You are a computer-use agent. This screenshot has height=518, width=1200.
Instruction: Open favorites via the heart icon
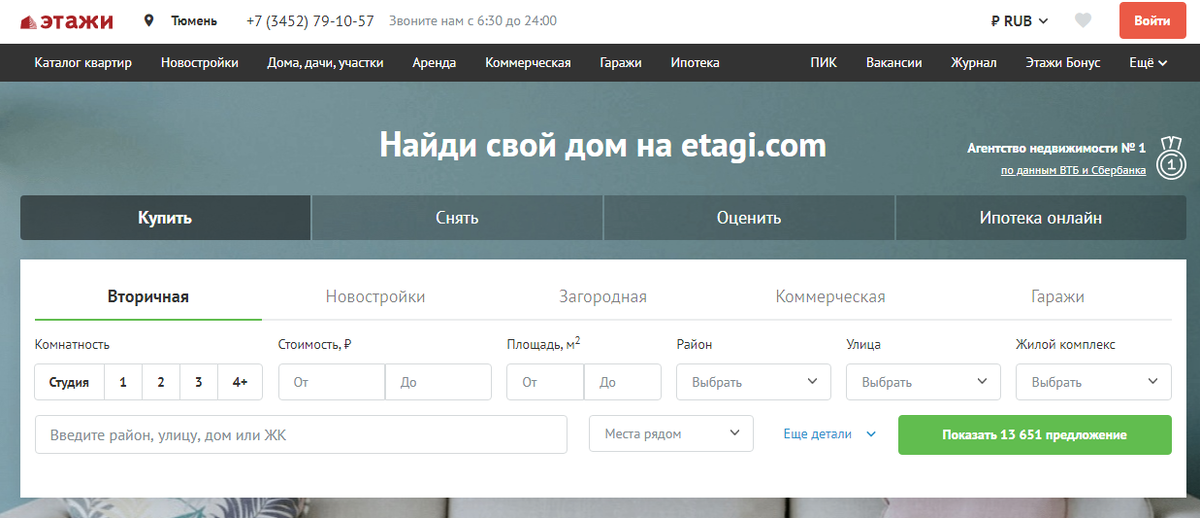[x=1083, y=20]
